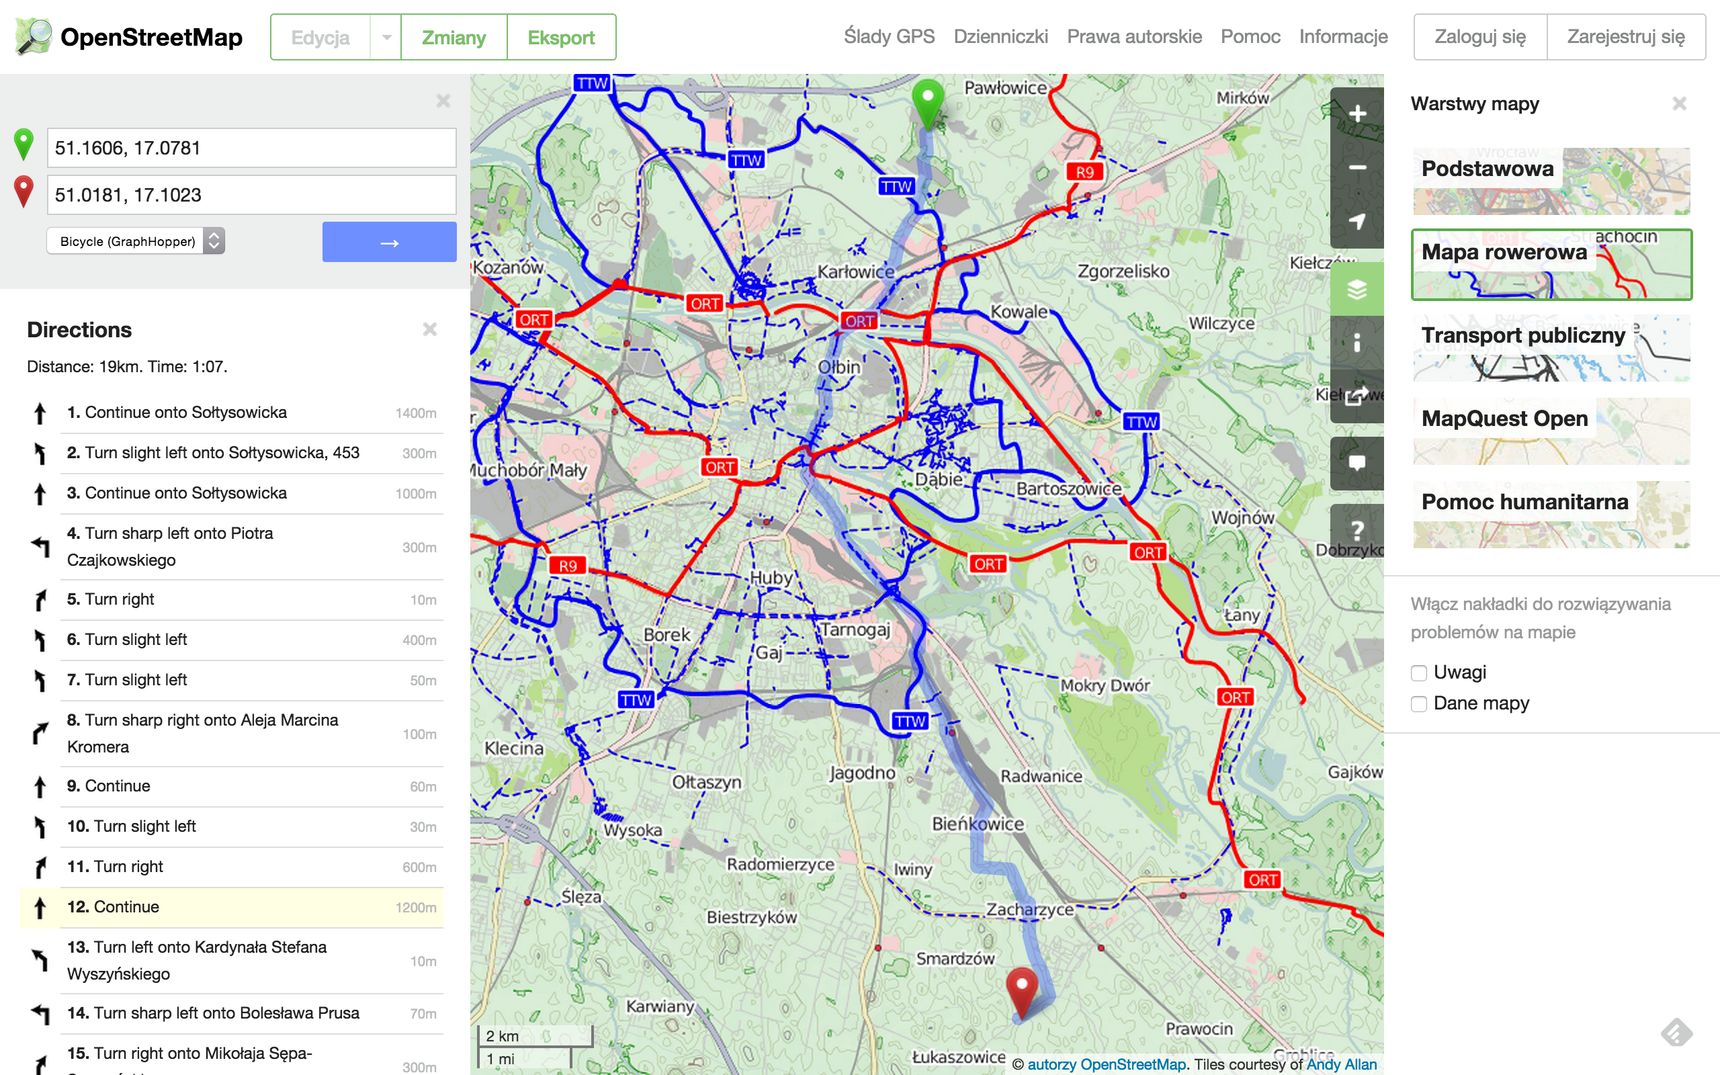
Task: Click the slight left arrow for step 2
Action: tap(40, 453)
